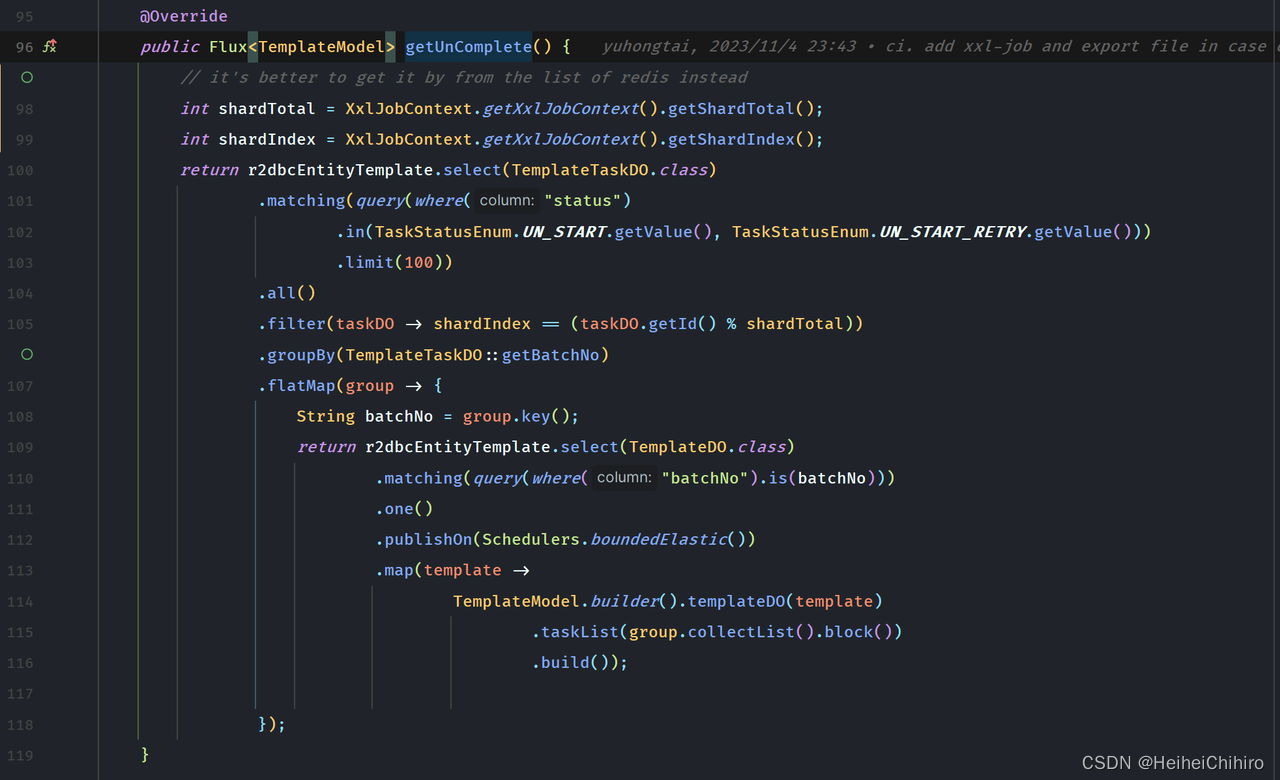The image size is (1280, 780).
Task: Click the .taskList builder call
Action: tap(576, 632)
